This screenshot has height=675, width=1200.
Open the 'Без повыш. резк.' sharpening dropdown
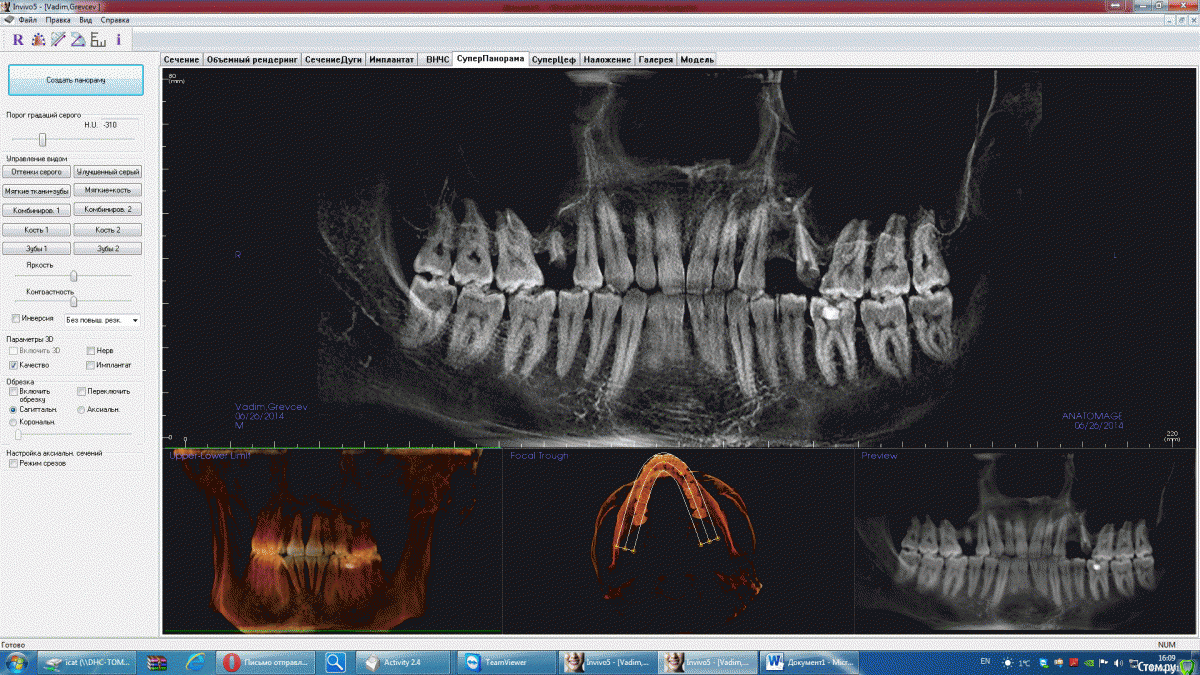pos(102,320)
